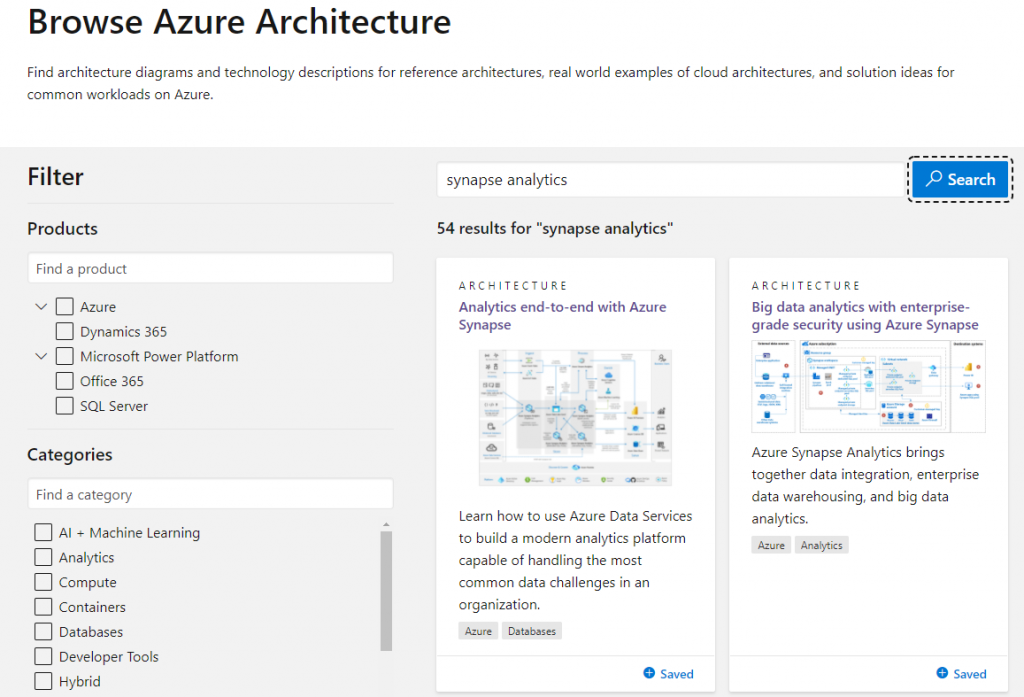Click the Find a product input field

point(210,268)
